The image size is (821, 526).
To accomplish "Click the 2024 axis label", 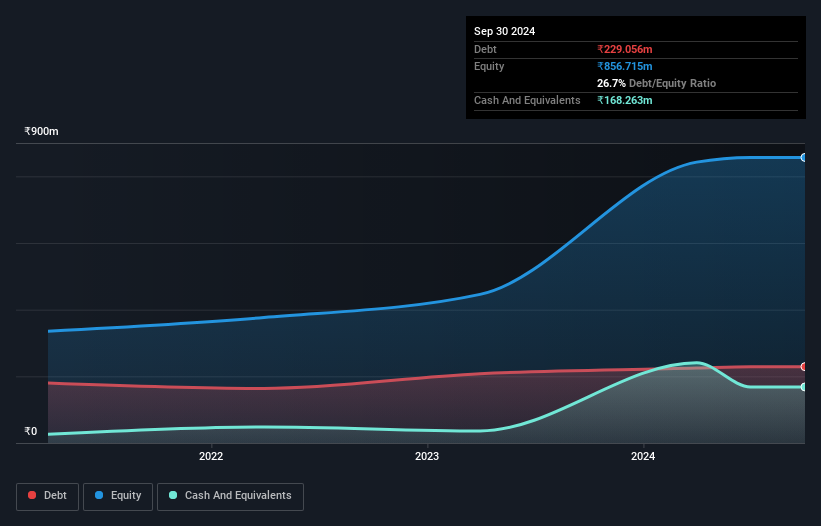I will pyautogui.click(x=643, y=456).
